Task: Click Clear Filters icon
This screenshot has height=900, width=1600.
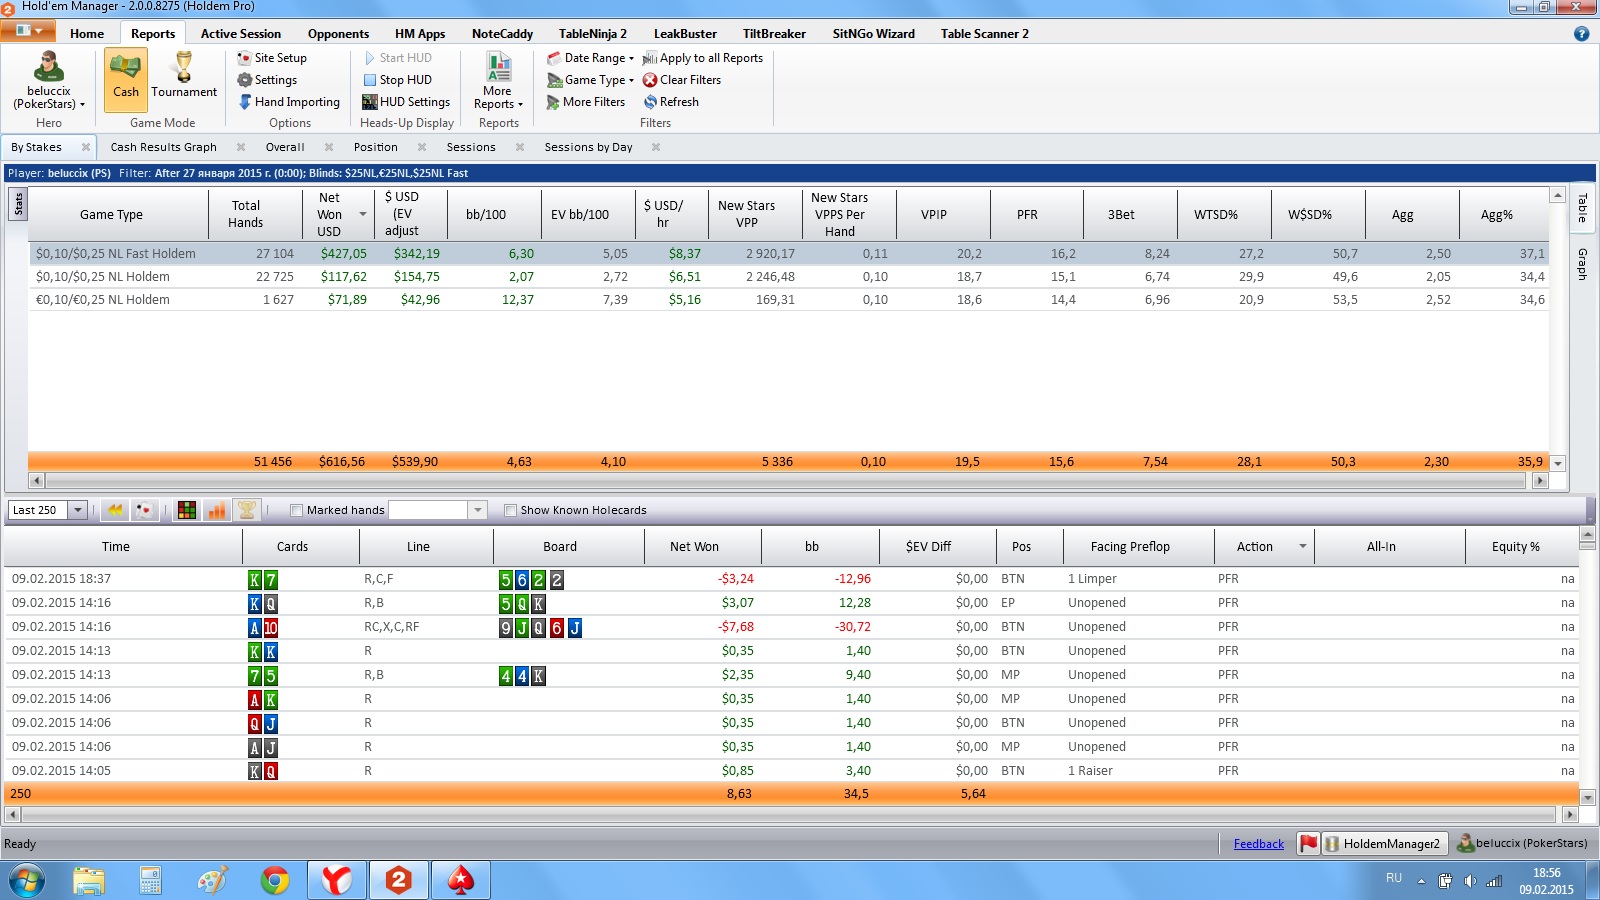Action: [x=650, y=80]
